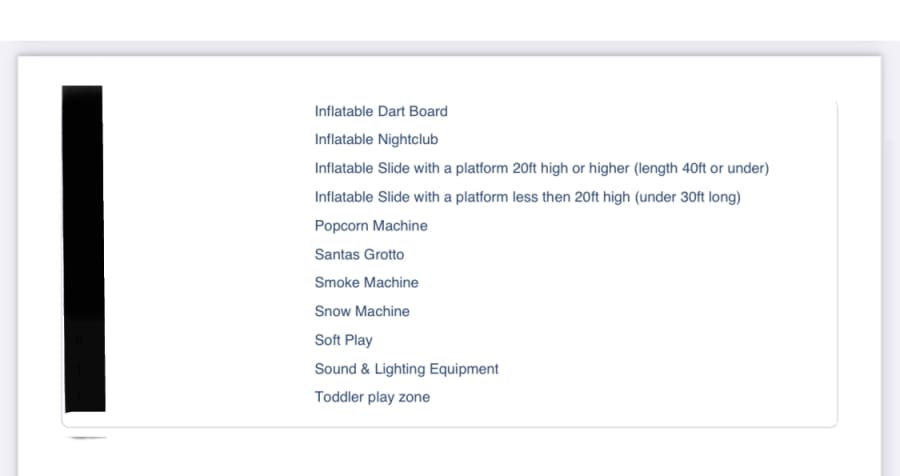Click the popcorn equipment item

coord(371,226)
